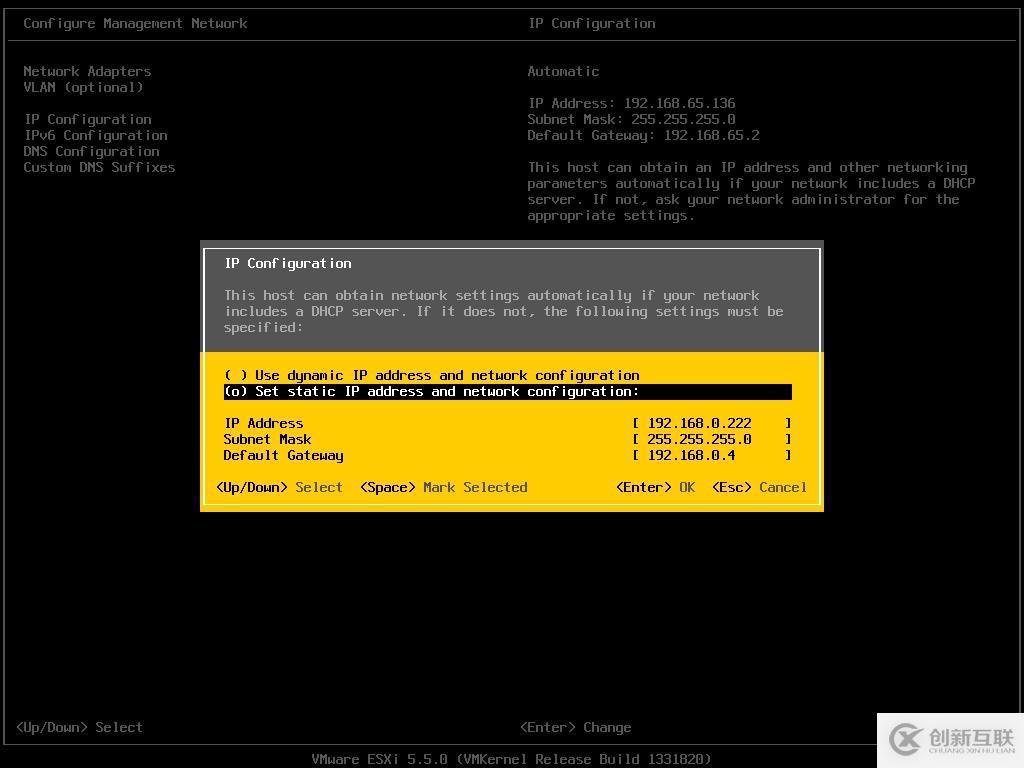The image size is (1024, 768).
Task: Open the VLAN (optional) menu entry
Action: click(x=83, y=88)
